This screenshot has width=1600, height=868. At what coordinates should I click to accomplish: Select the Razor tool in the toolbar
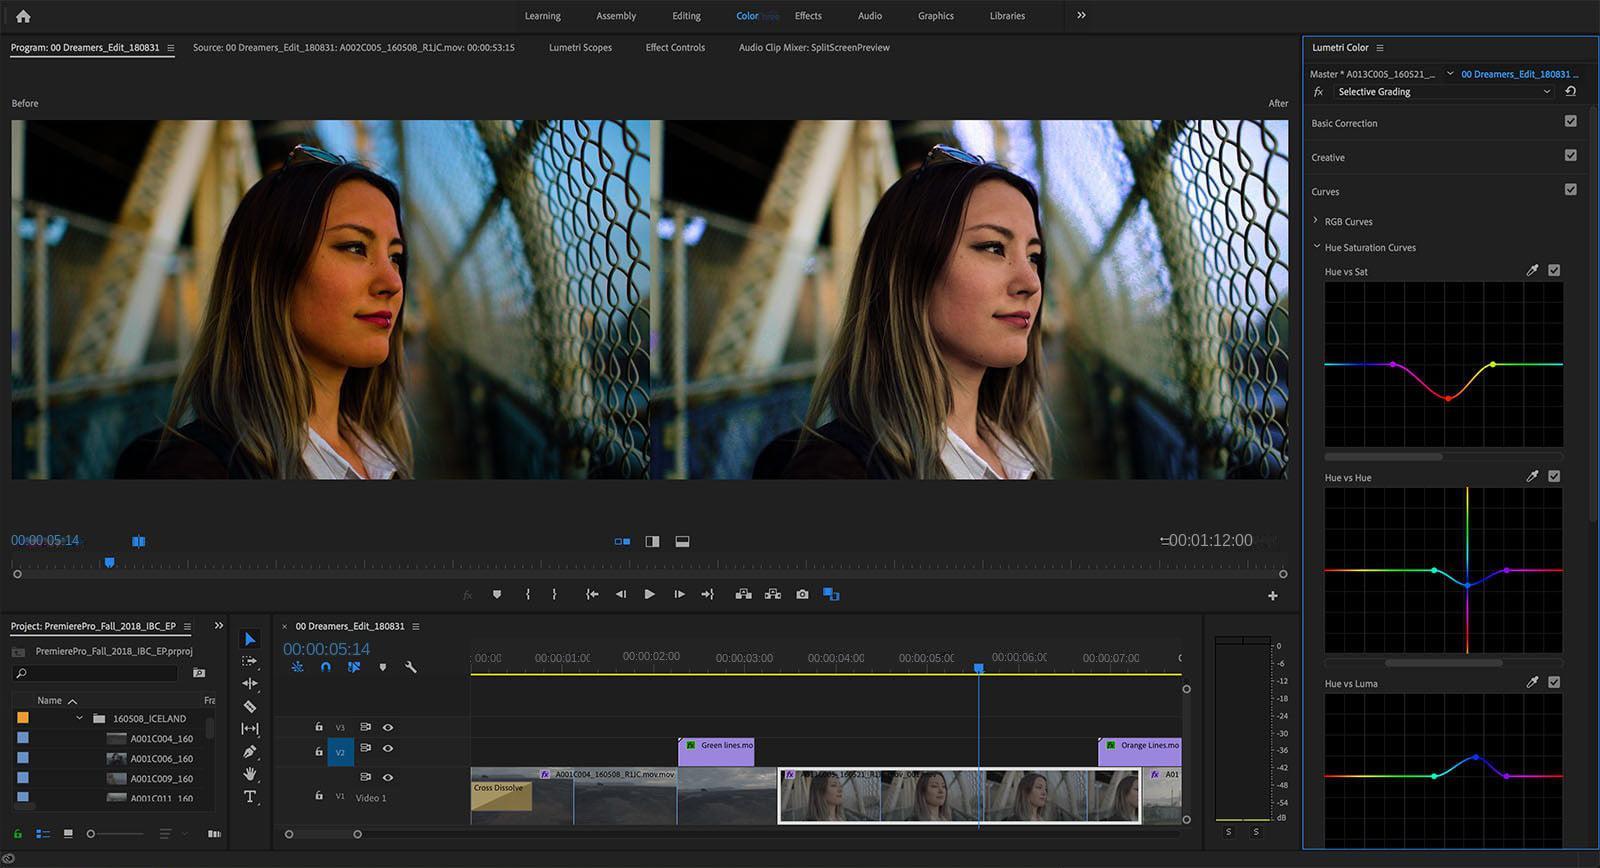pyautogui.click(x=250, y=706)
